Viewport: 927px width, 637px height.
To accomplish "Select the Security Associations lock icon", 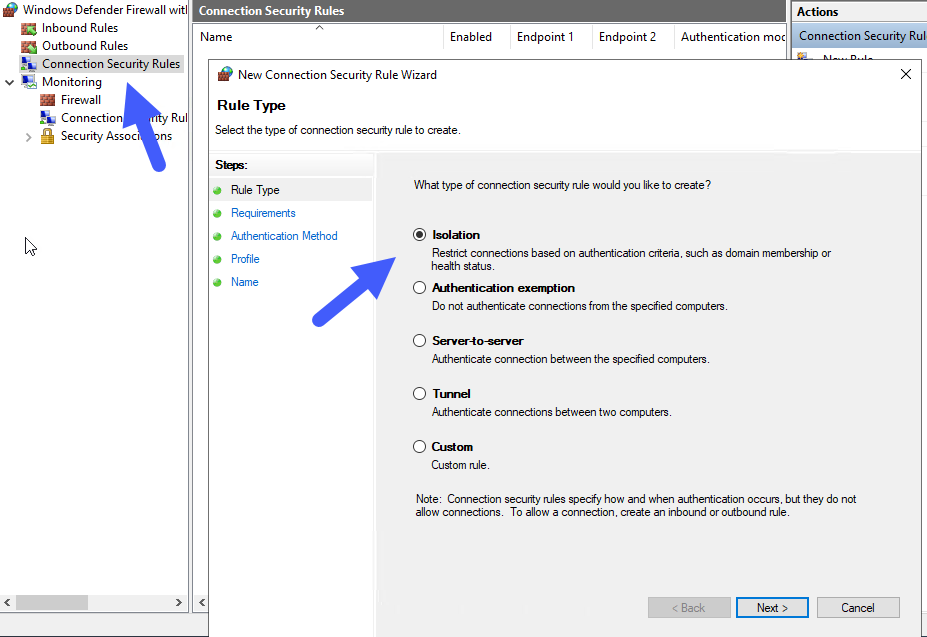I will (48, 135).
